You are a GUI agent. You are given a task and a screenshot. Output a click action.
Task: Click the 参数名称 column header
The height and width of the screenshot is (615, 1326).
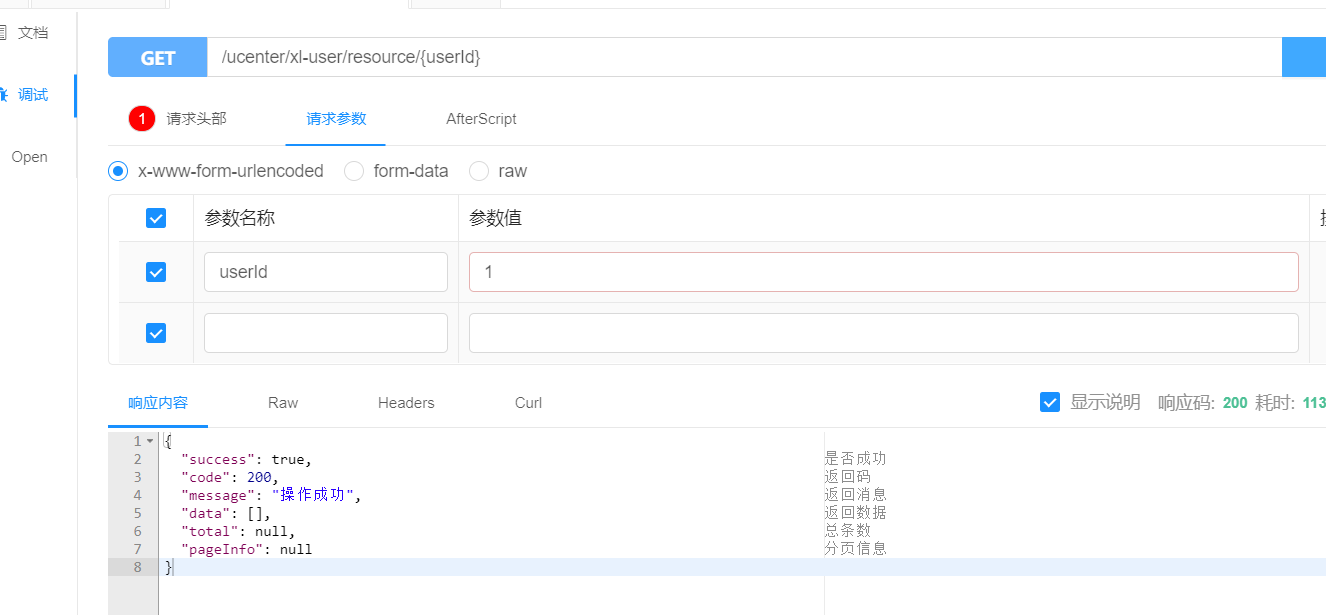pyautogui.click(x=240, y=218)
